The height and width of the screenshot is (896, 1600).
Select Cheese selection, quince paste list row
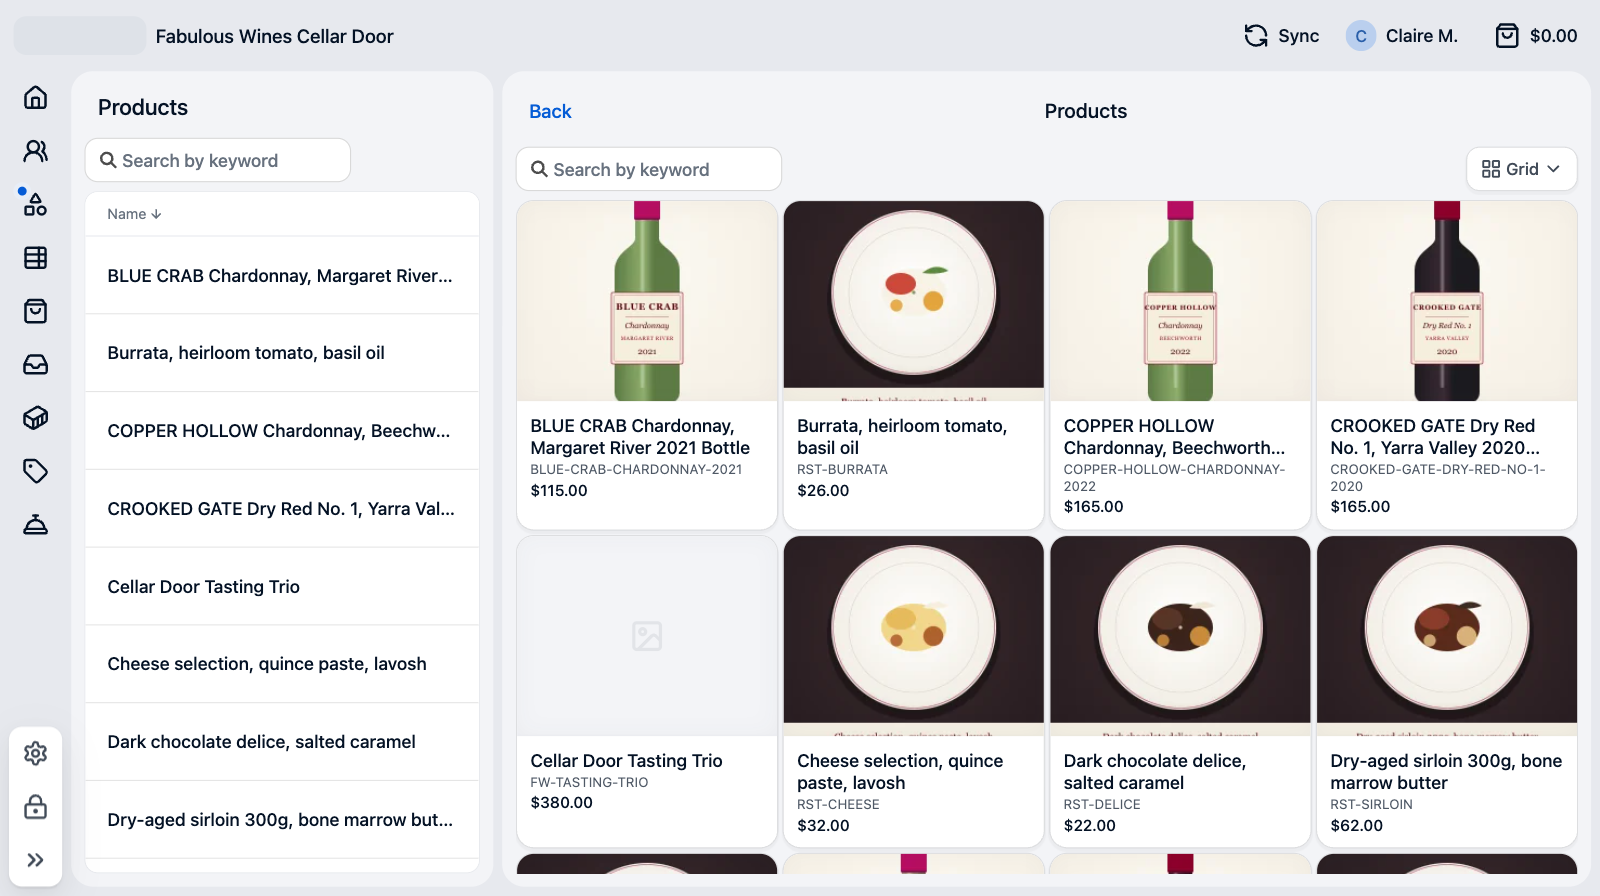click(x=282, y=664)
